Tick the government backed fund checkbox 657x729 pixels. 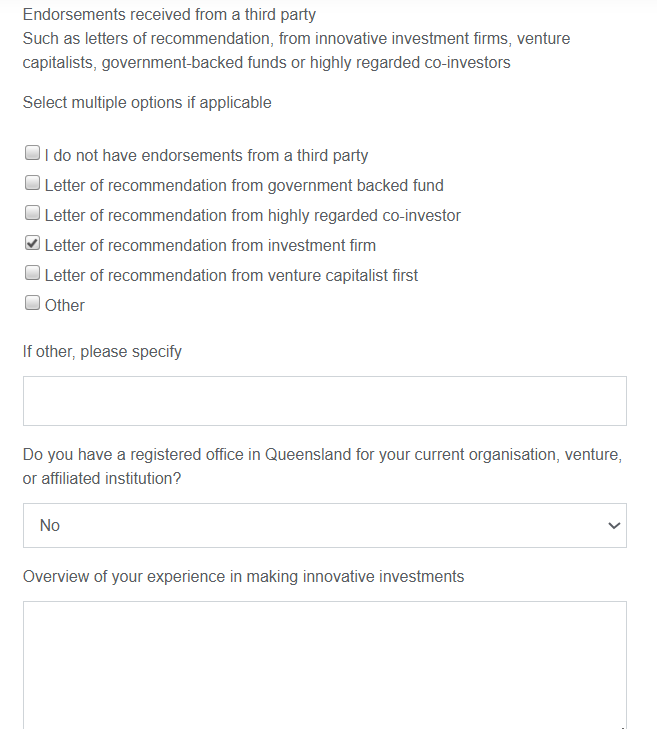tap(33, 184)
